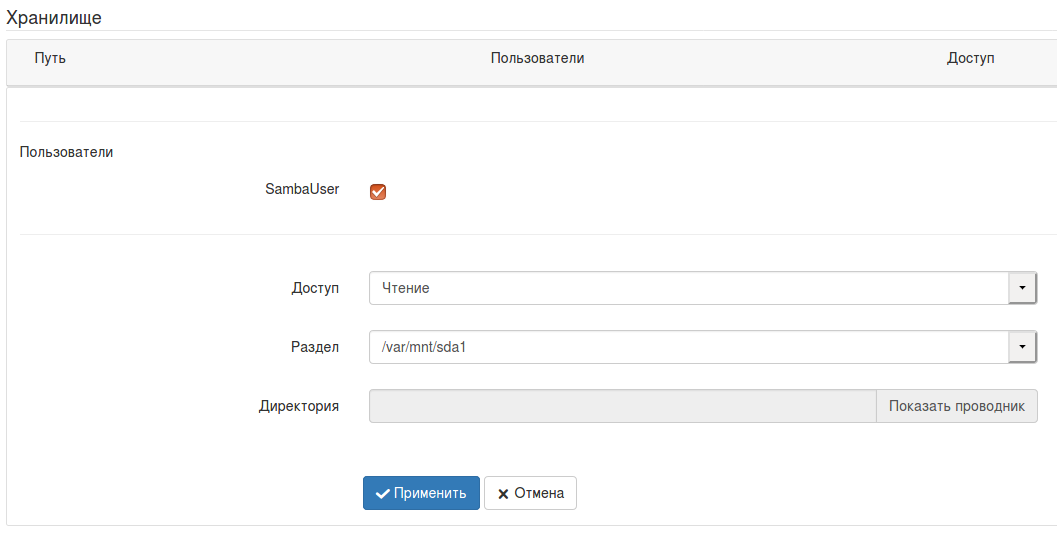Click the Пользователи column header

point(537,59)
